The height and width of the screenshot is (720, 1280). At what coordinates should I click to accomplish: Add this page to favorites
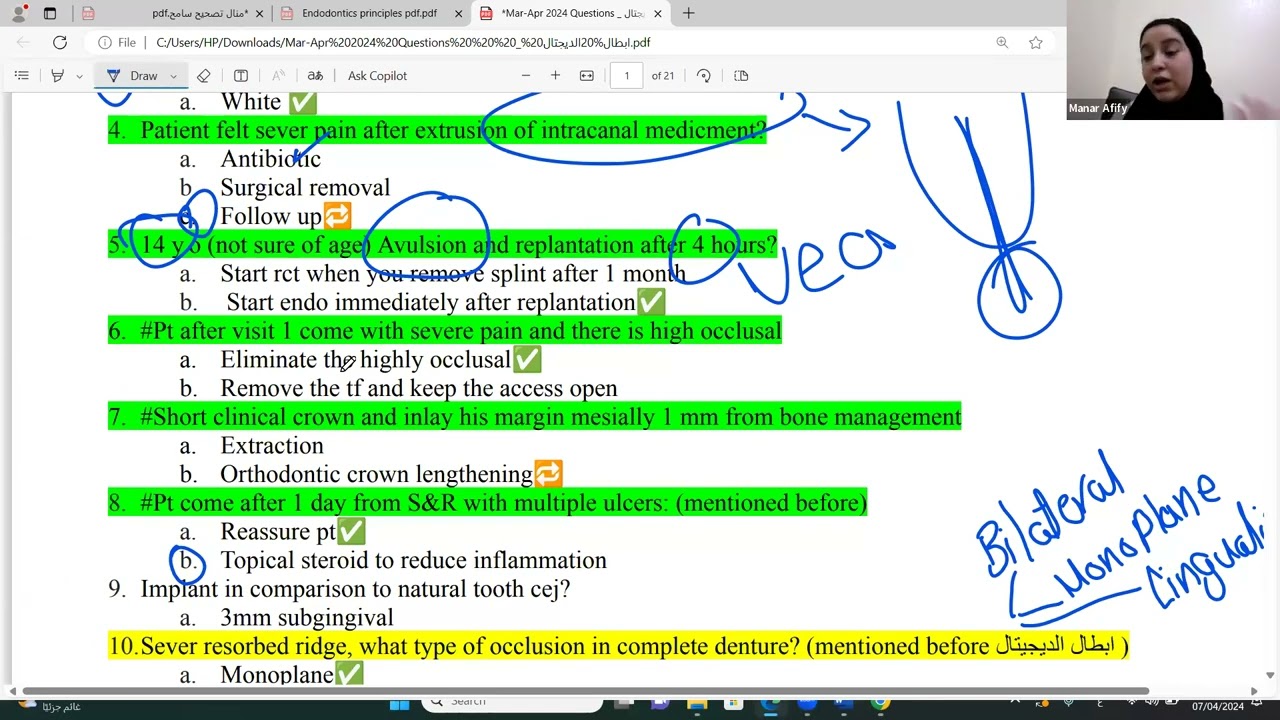[x=1036, y=43]
